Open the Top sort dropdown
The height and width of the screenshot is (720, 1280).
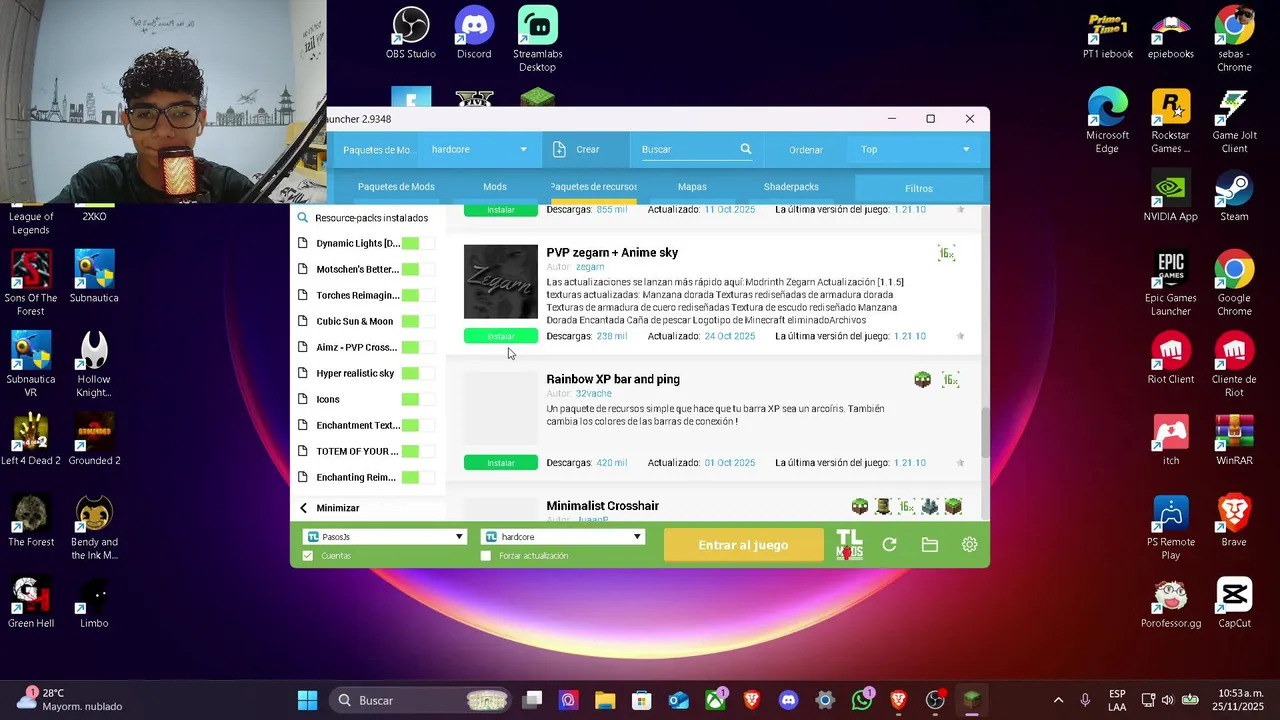click(916, 149)
